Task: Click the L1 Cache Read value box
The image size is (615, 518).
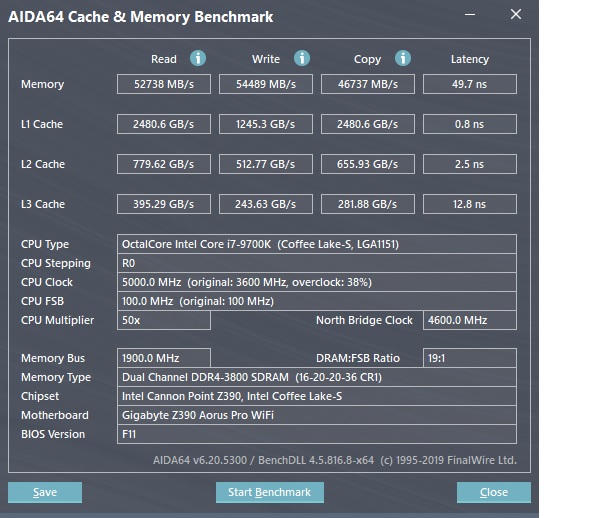Action: 164,125
